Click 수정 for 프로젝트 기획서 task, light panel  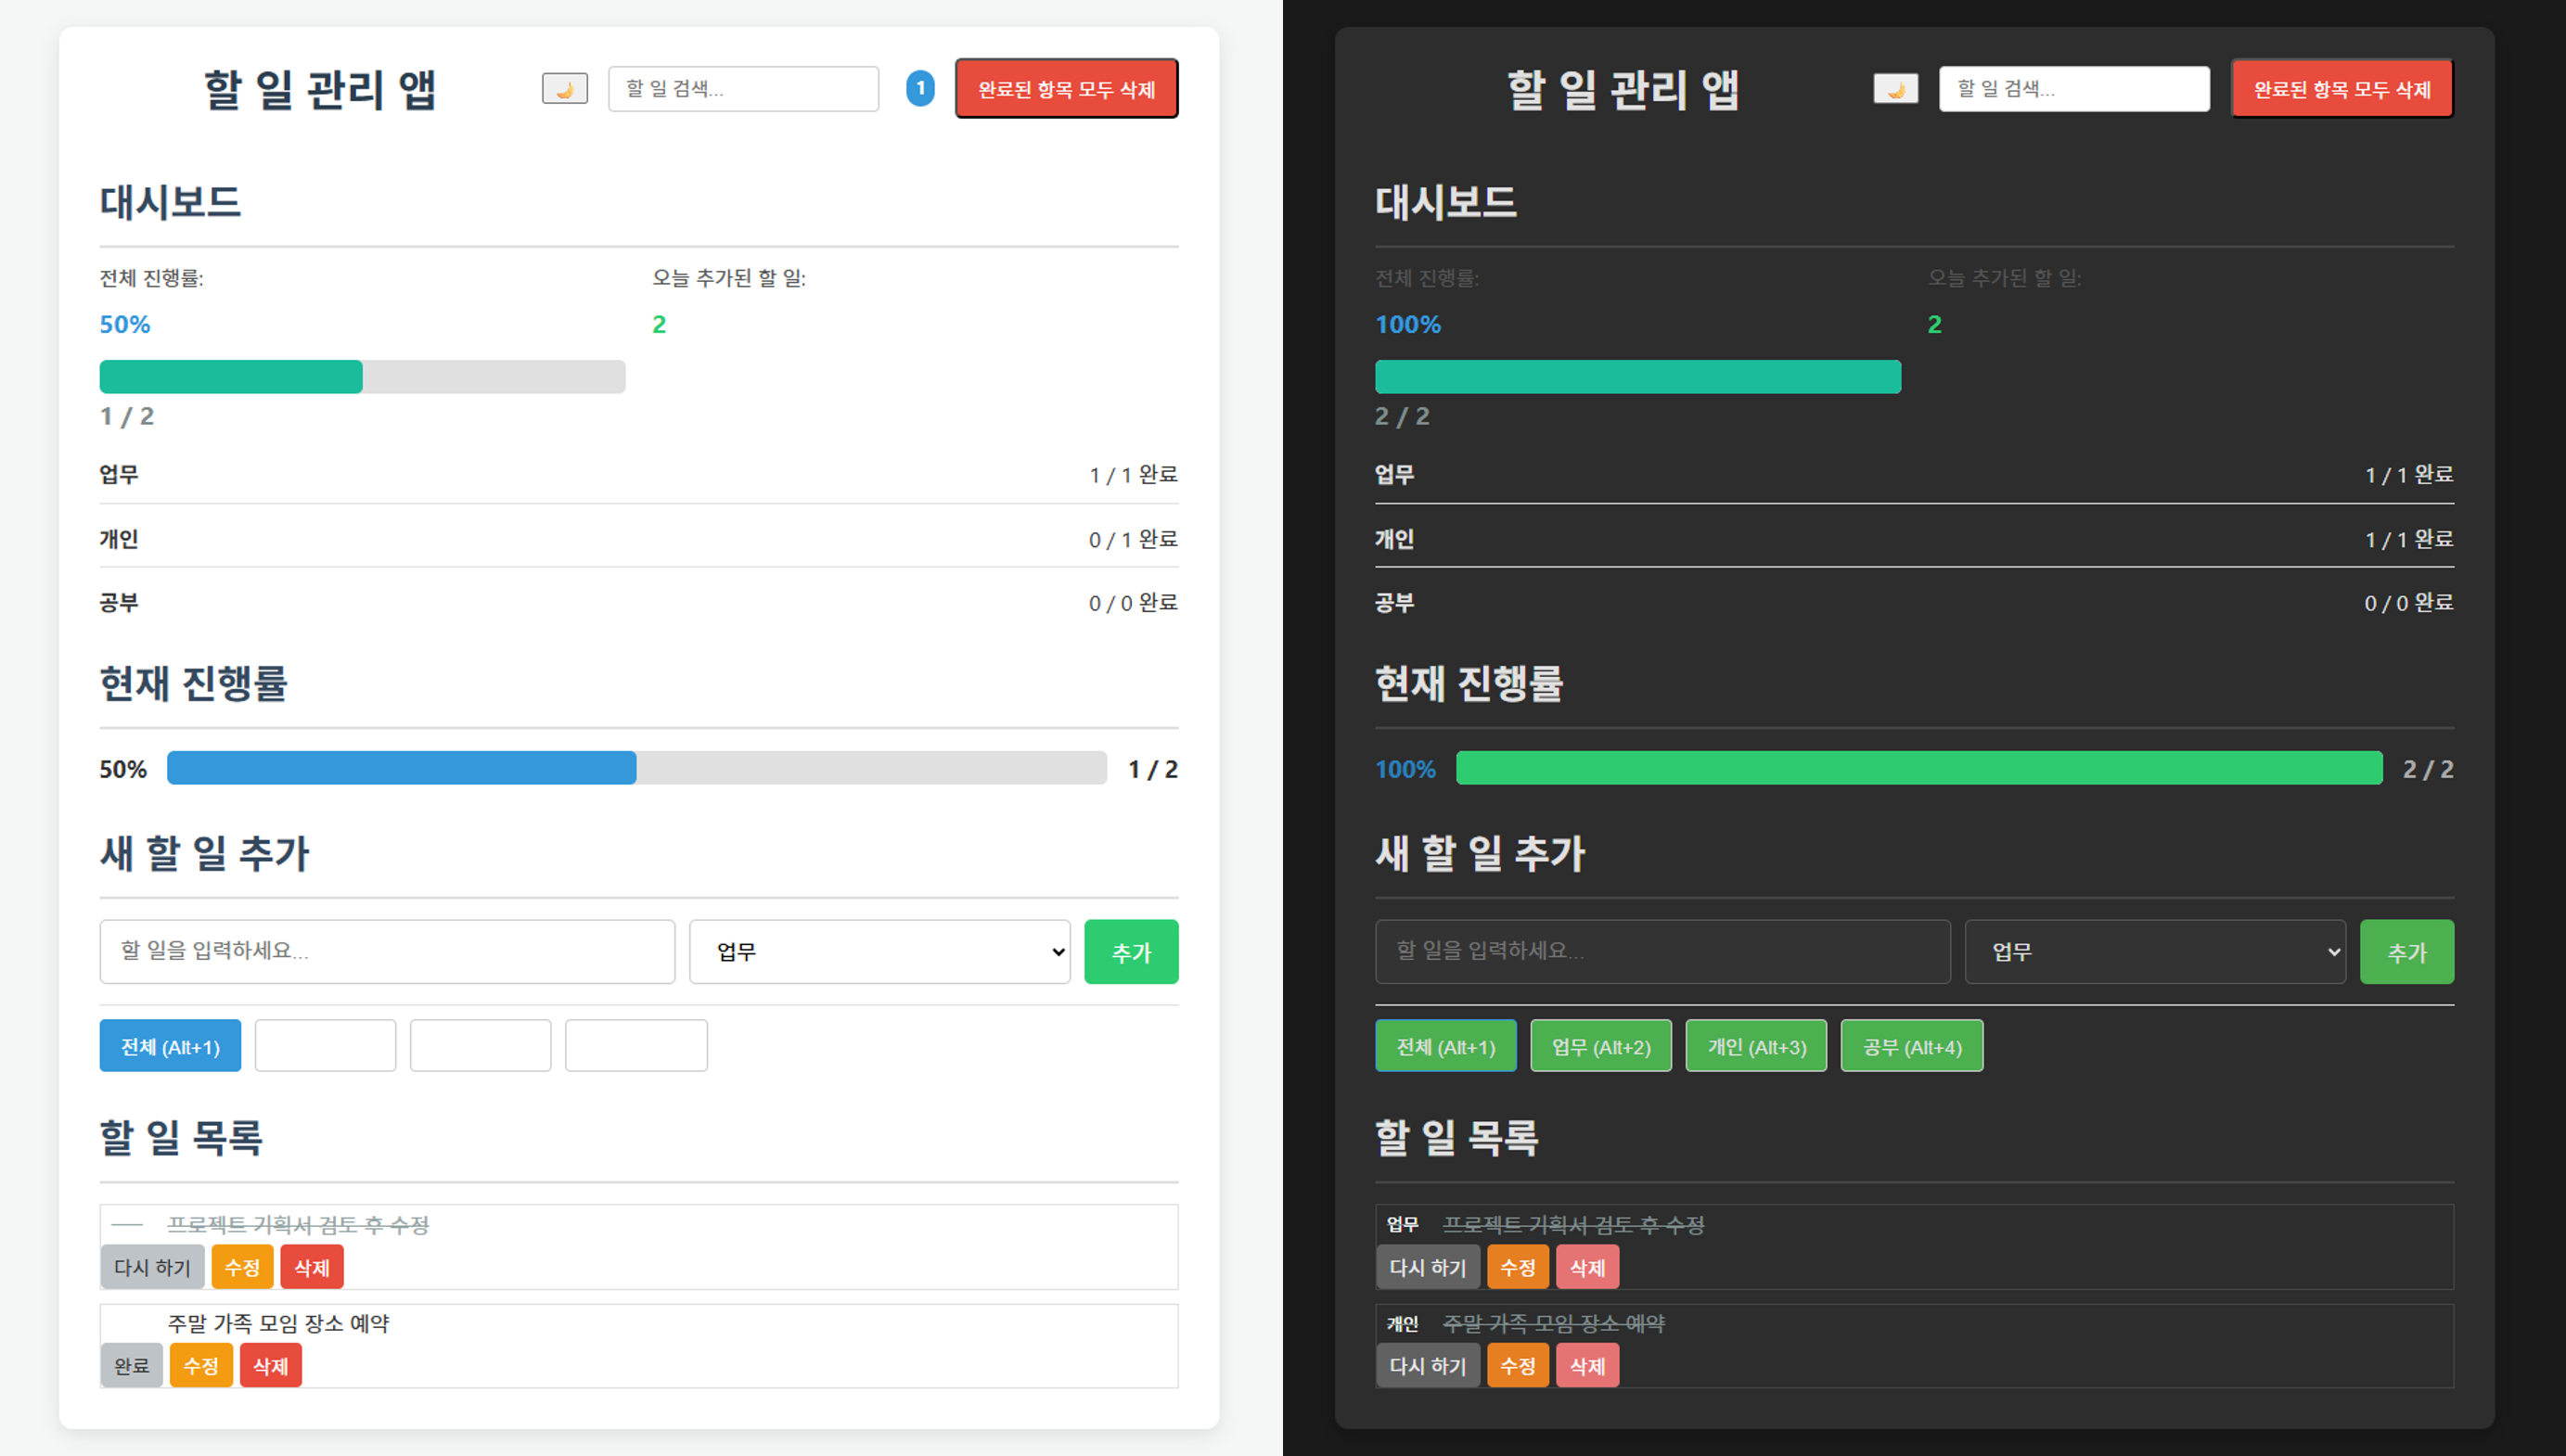tap(242, 1267)
